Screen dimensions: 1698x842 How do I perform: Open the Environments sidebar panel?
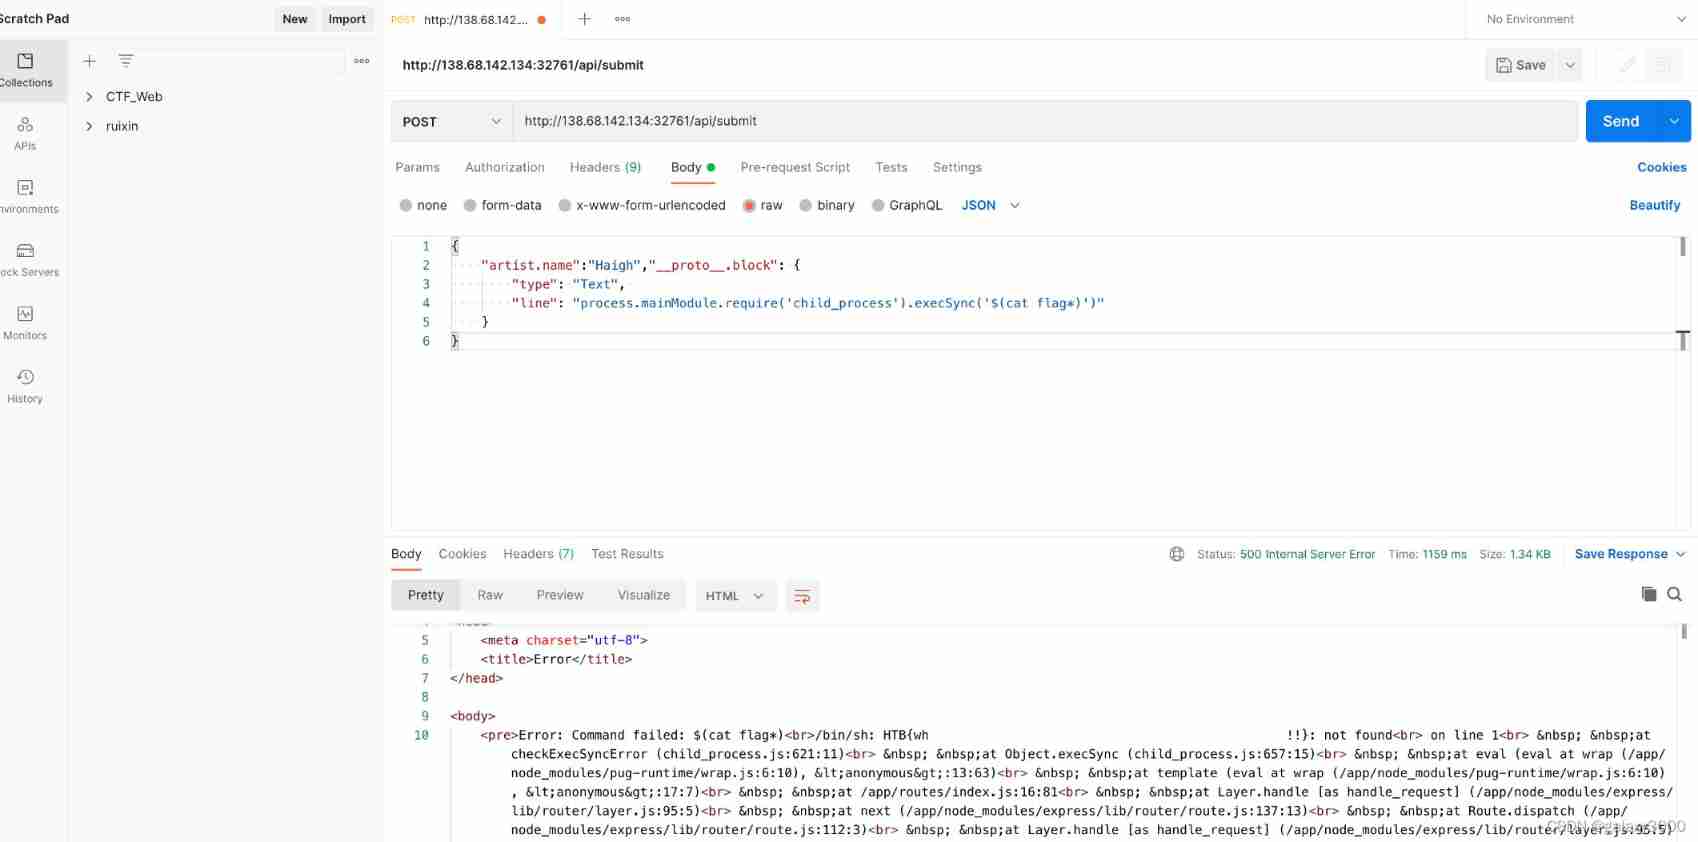tap(26, 196)
